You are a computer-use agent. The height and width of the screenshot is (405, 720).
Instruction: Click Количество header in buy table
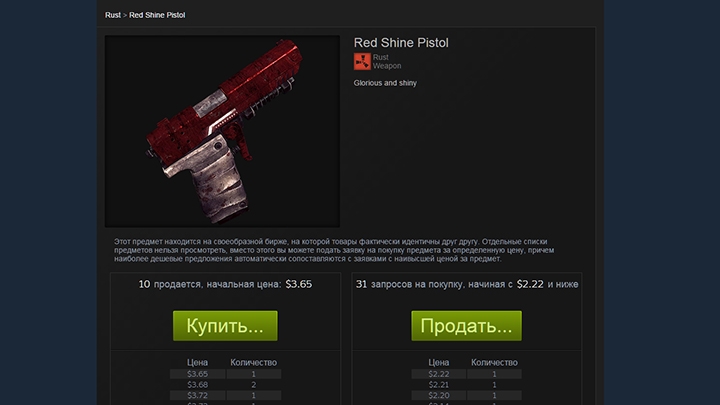(x=494, y=362)
